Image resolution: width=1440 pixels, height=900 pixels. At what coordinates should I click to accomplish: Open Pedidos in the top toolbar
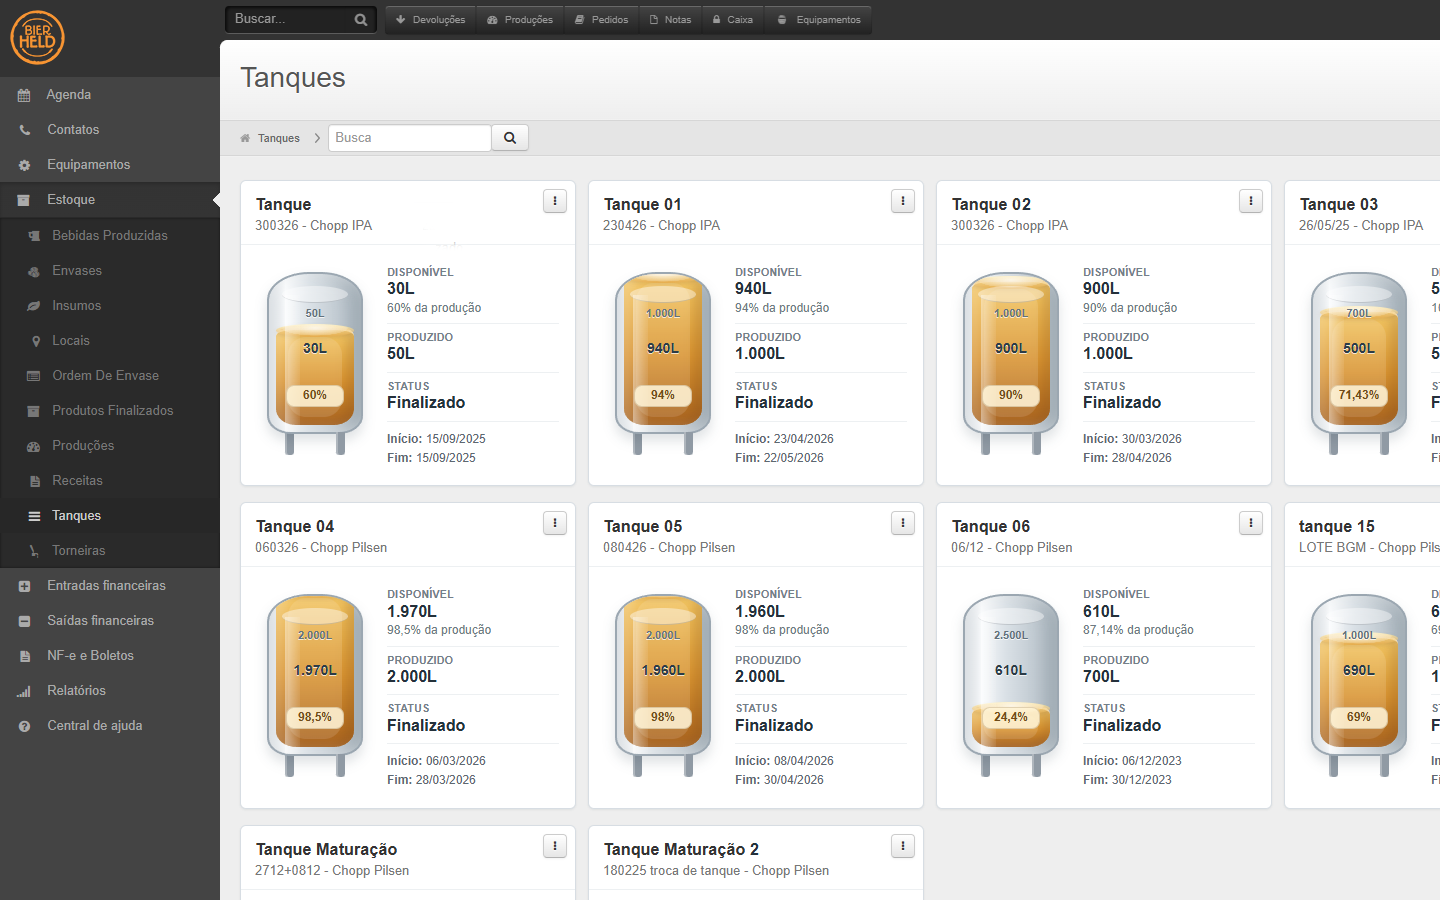pyautogui.click(x=601, y=20)
